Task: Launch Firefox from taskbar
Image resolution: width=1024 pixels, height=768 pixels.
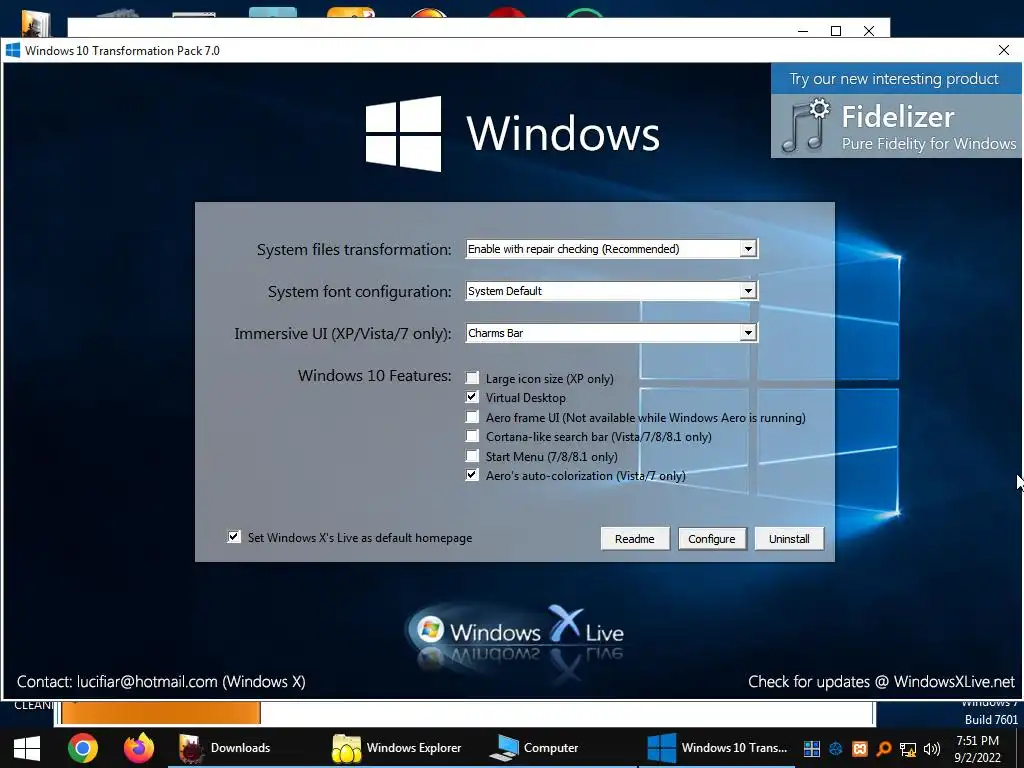Action: [x=138, y=748]
